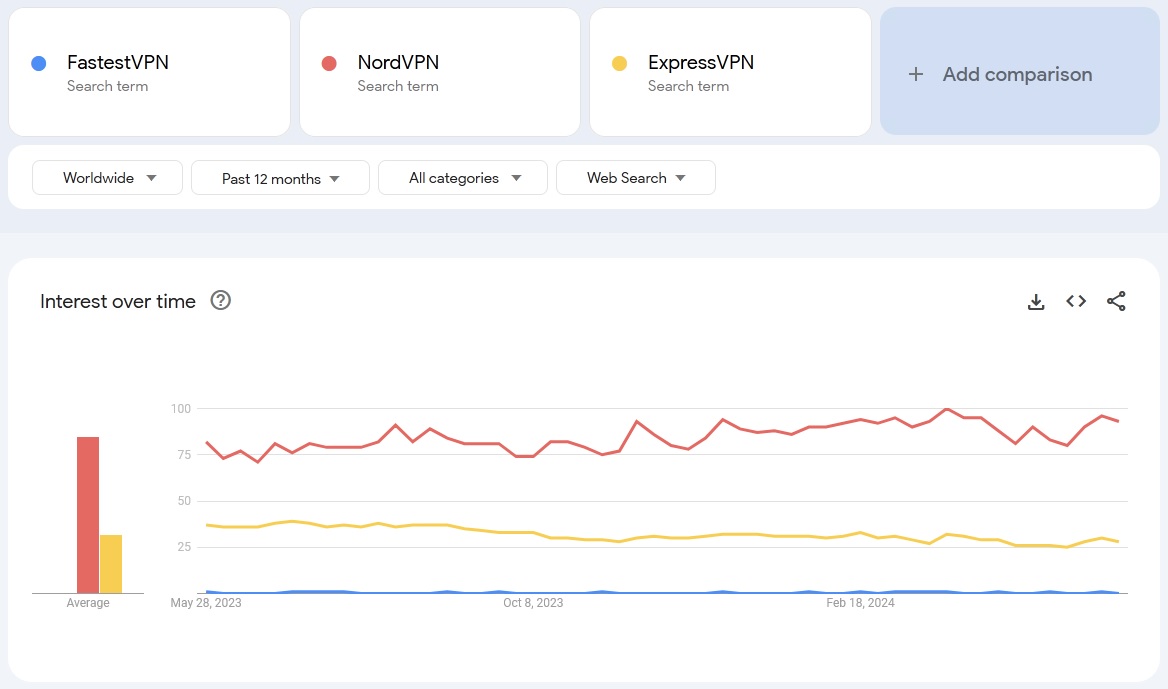This screenshot has height=689, width=1168.
Task: Click 'Search term' under ExpressVPN
Action: pos(688,86)
